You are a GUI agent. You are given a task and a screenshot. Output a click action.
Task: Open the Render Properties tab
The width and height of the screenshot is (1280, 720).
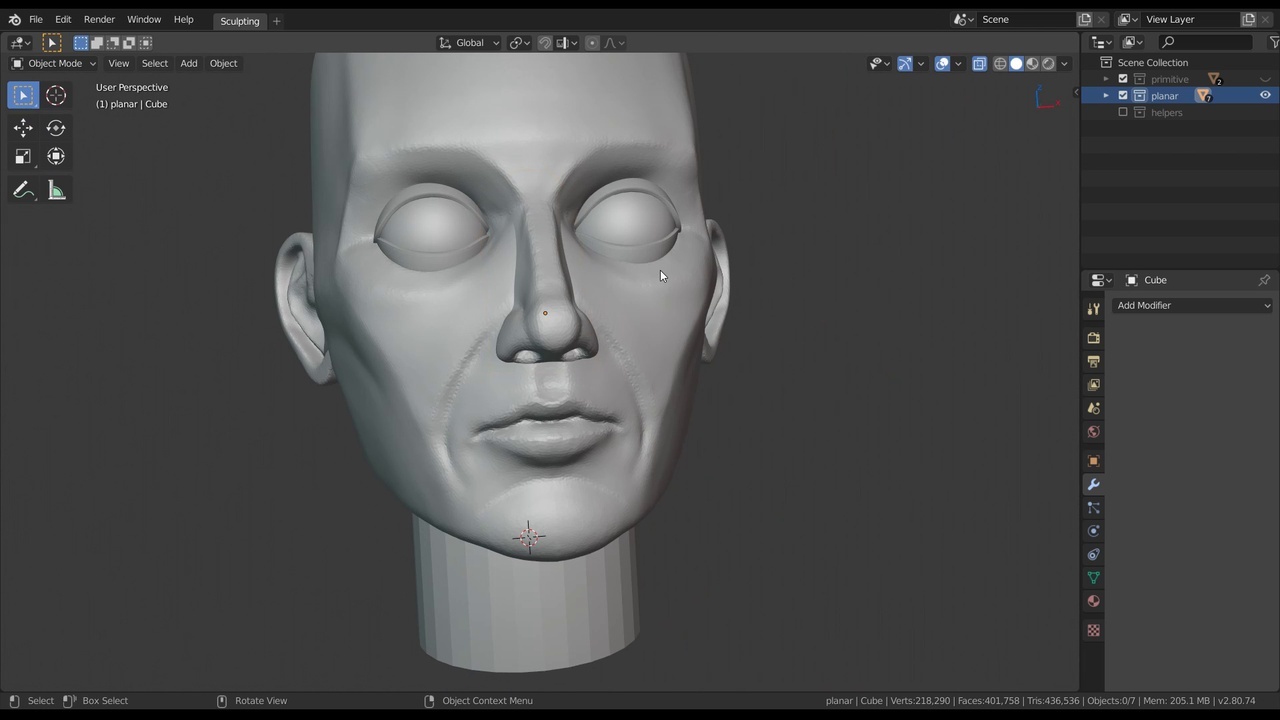click(x=1093, y=337)
